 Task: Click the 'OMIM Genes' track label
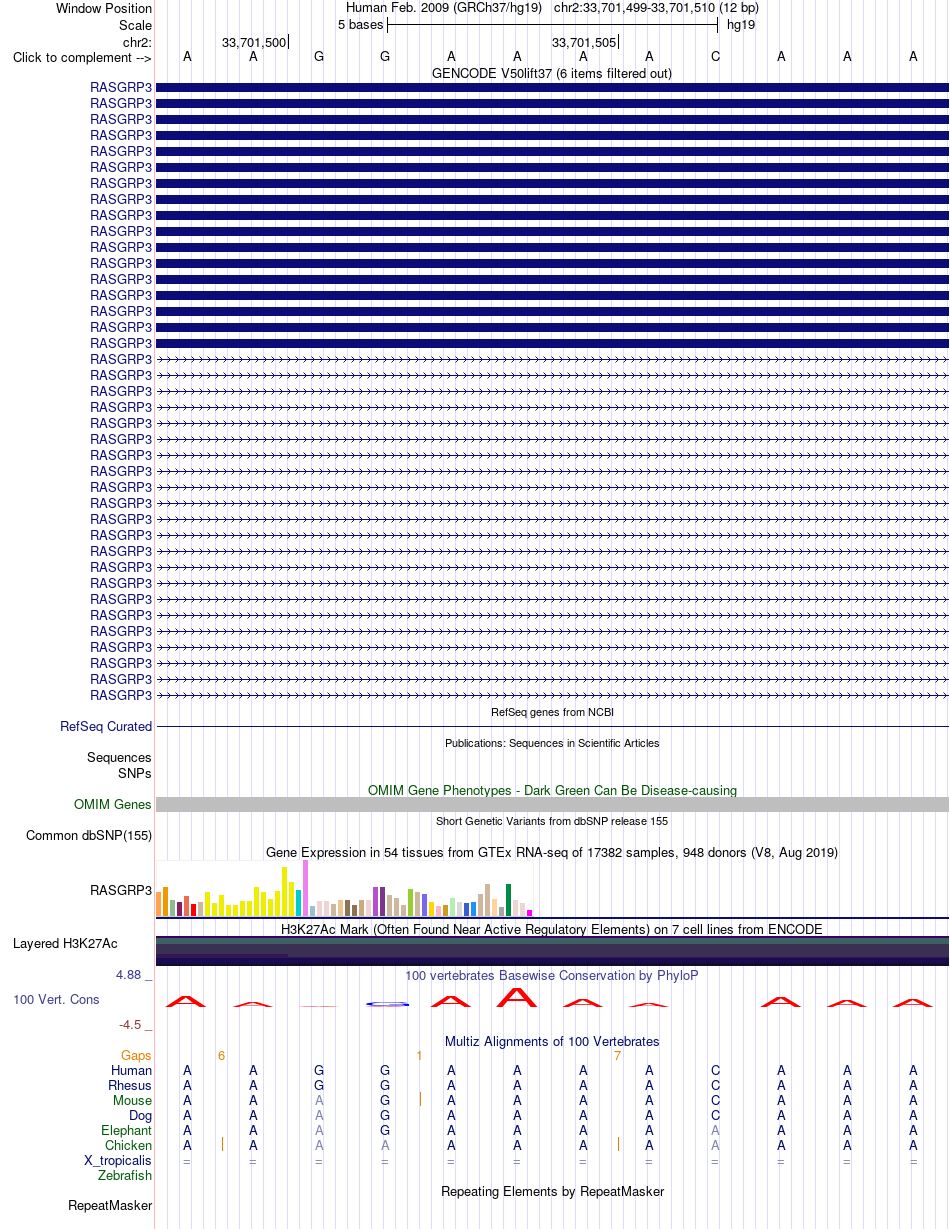tap(113, 804)
